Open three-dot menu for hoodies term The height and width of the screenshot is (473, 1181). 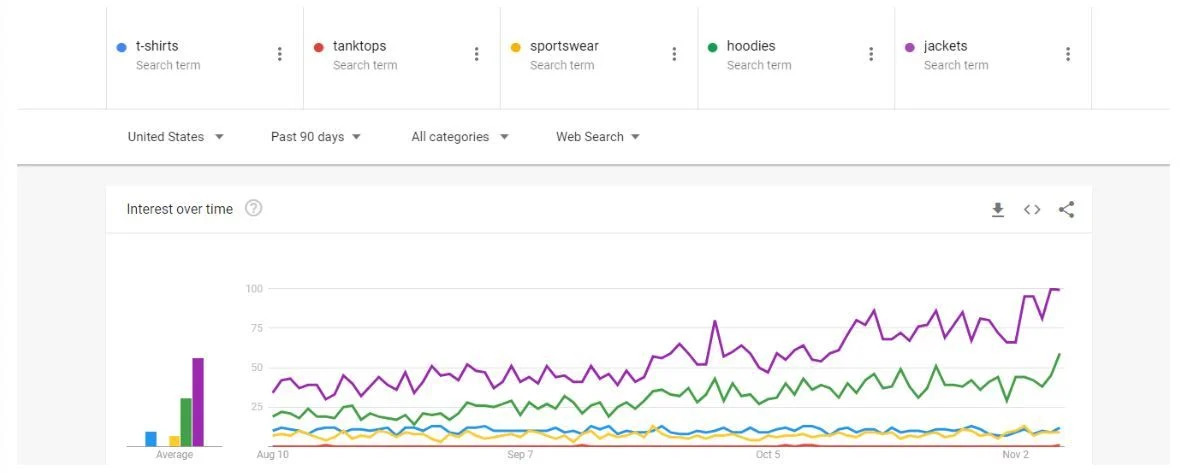pyautogui.click(x=871, y=54)
